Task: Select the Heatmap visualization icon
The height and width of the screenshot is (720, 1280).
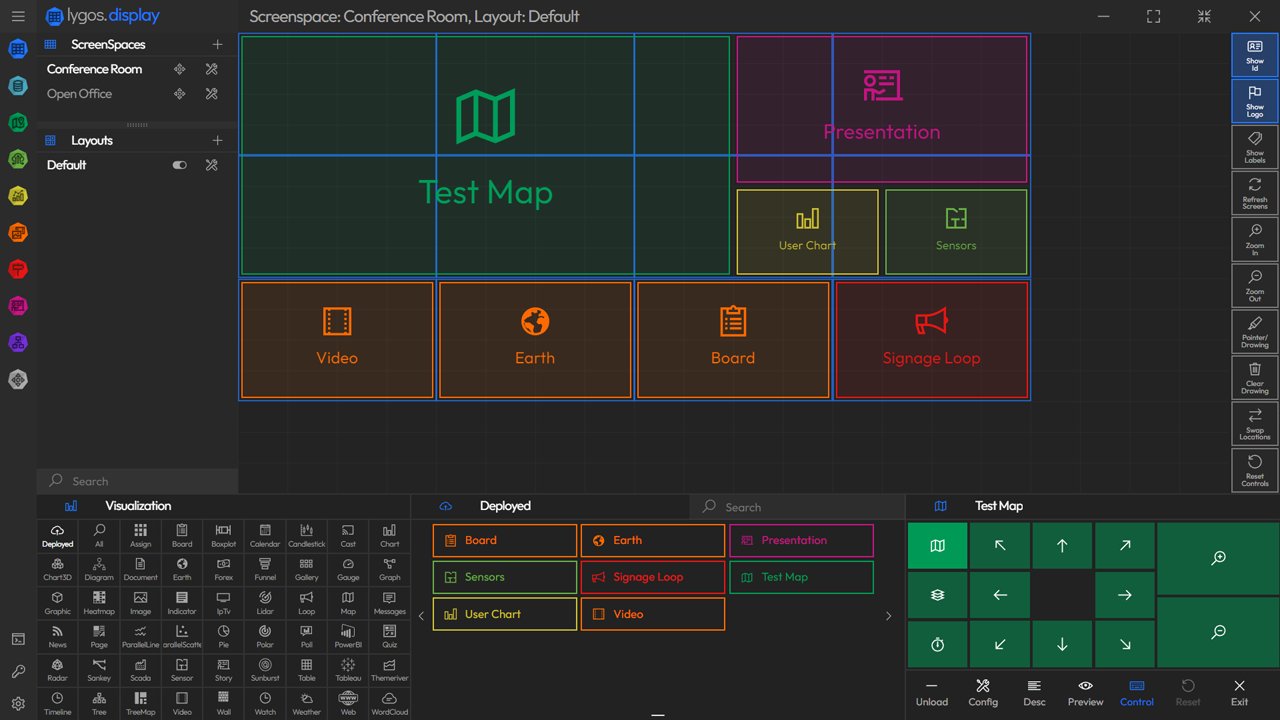Action: pyautogui.click(x=99, y=602)
